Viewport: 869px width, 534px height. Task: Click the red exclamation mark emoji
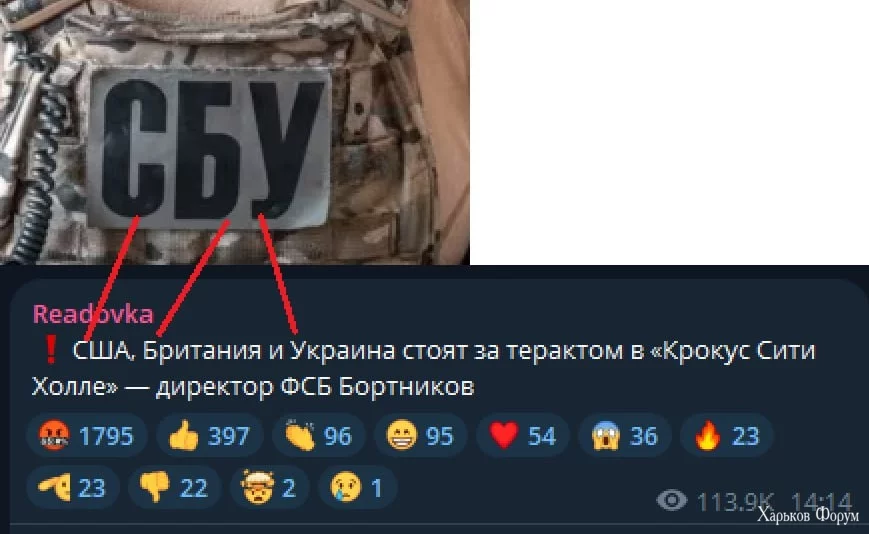click(x=50, y=350)
